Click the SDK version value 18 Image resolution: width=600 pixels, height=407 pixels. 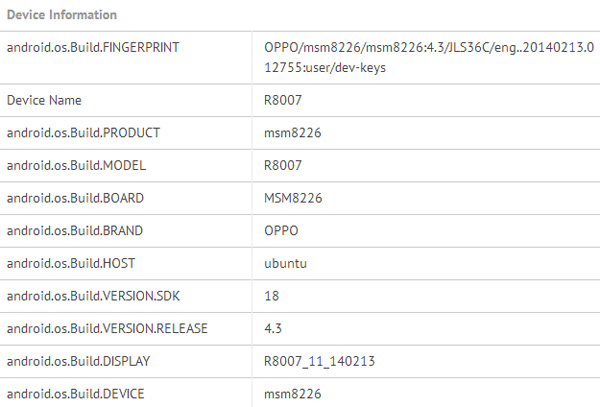(x=272, y=296)
